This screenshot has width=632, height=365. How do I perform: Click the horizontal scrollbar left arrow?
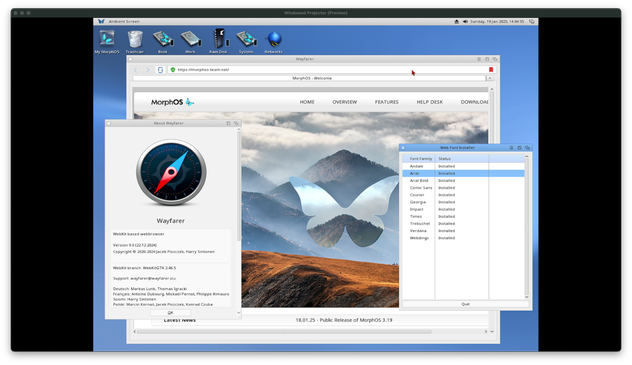(x=135, y=332)
